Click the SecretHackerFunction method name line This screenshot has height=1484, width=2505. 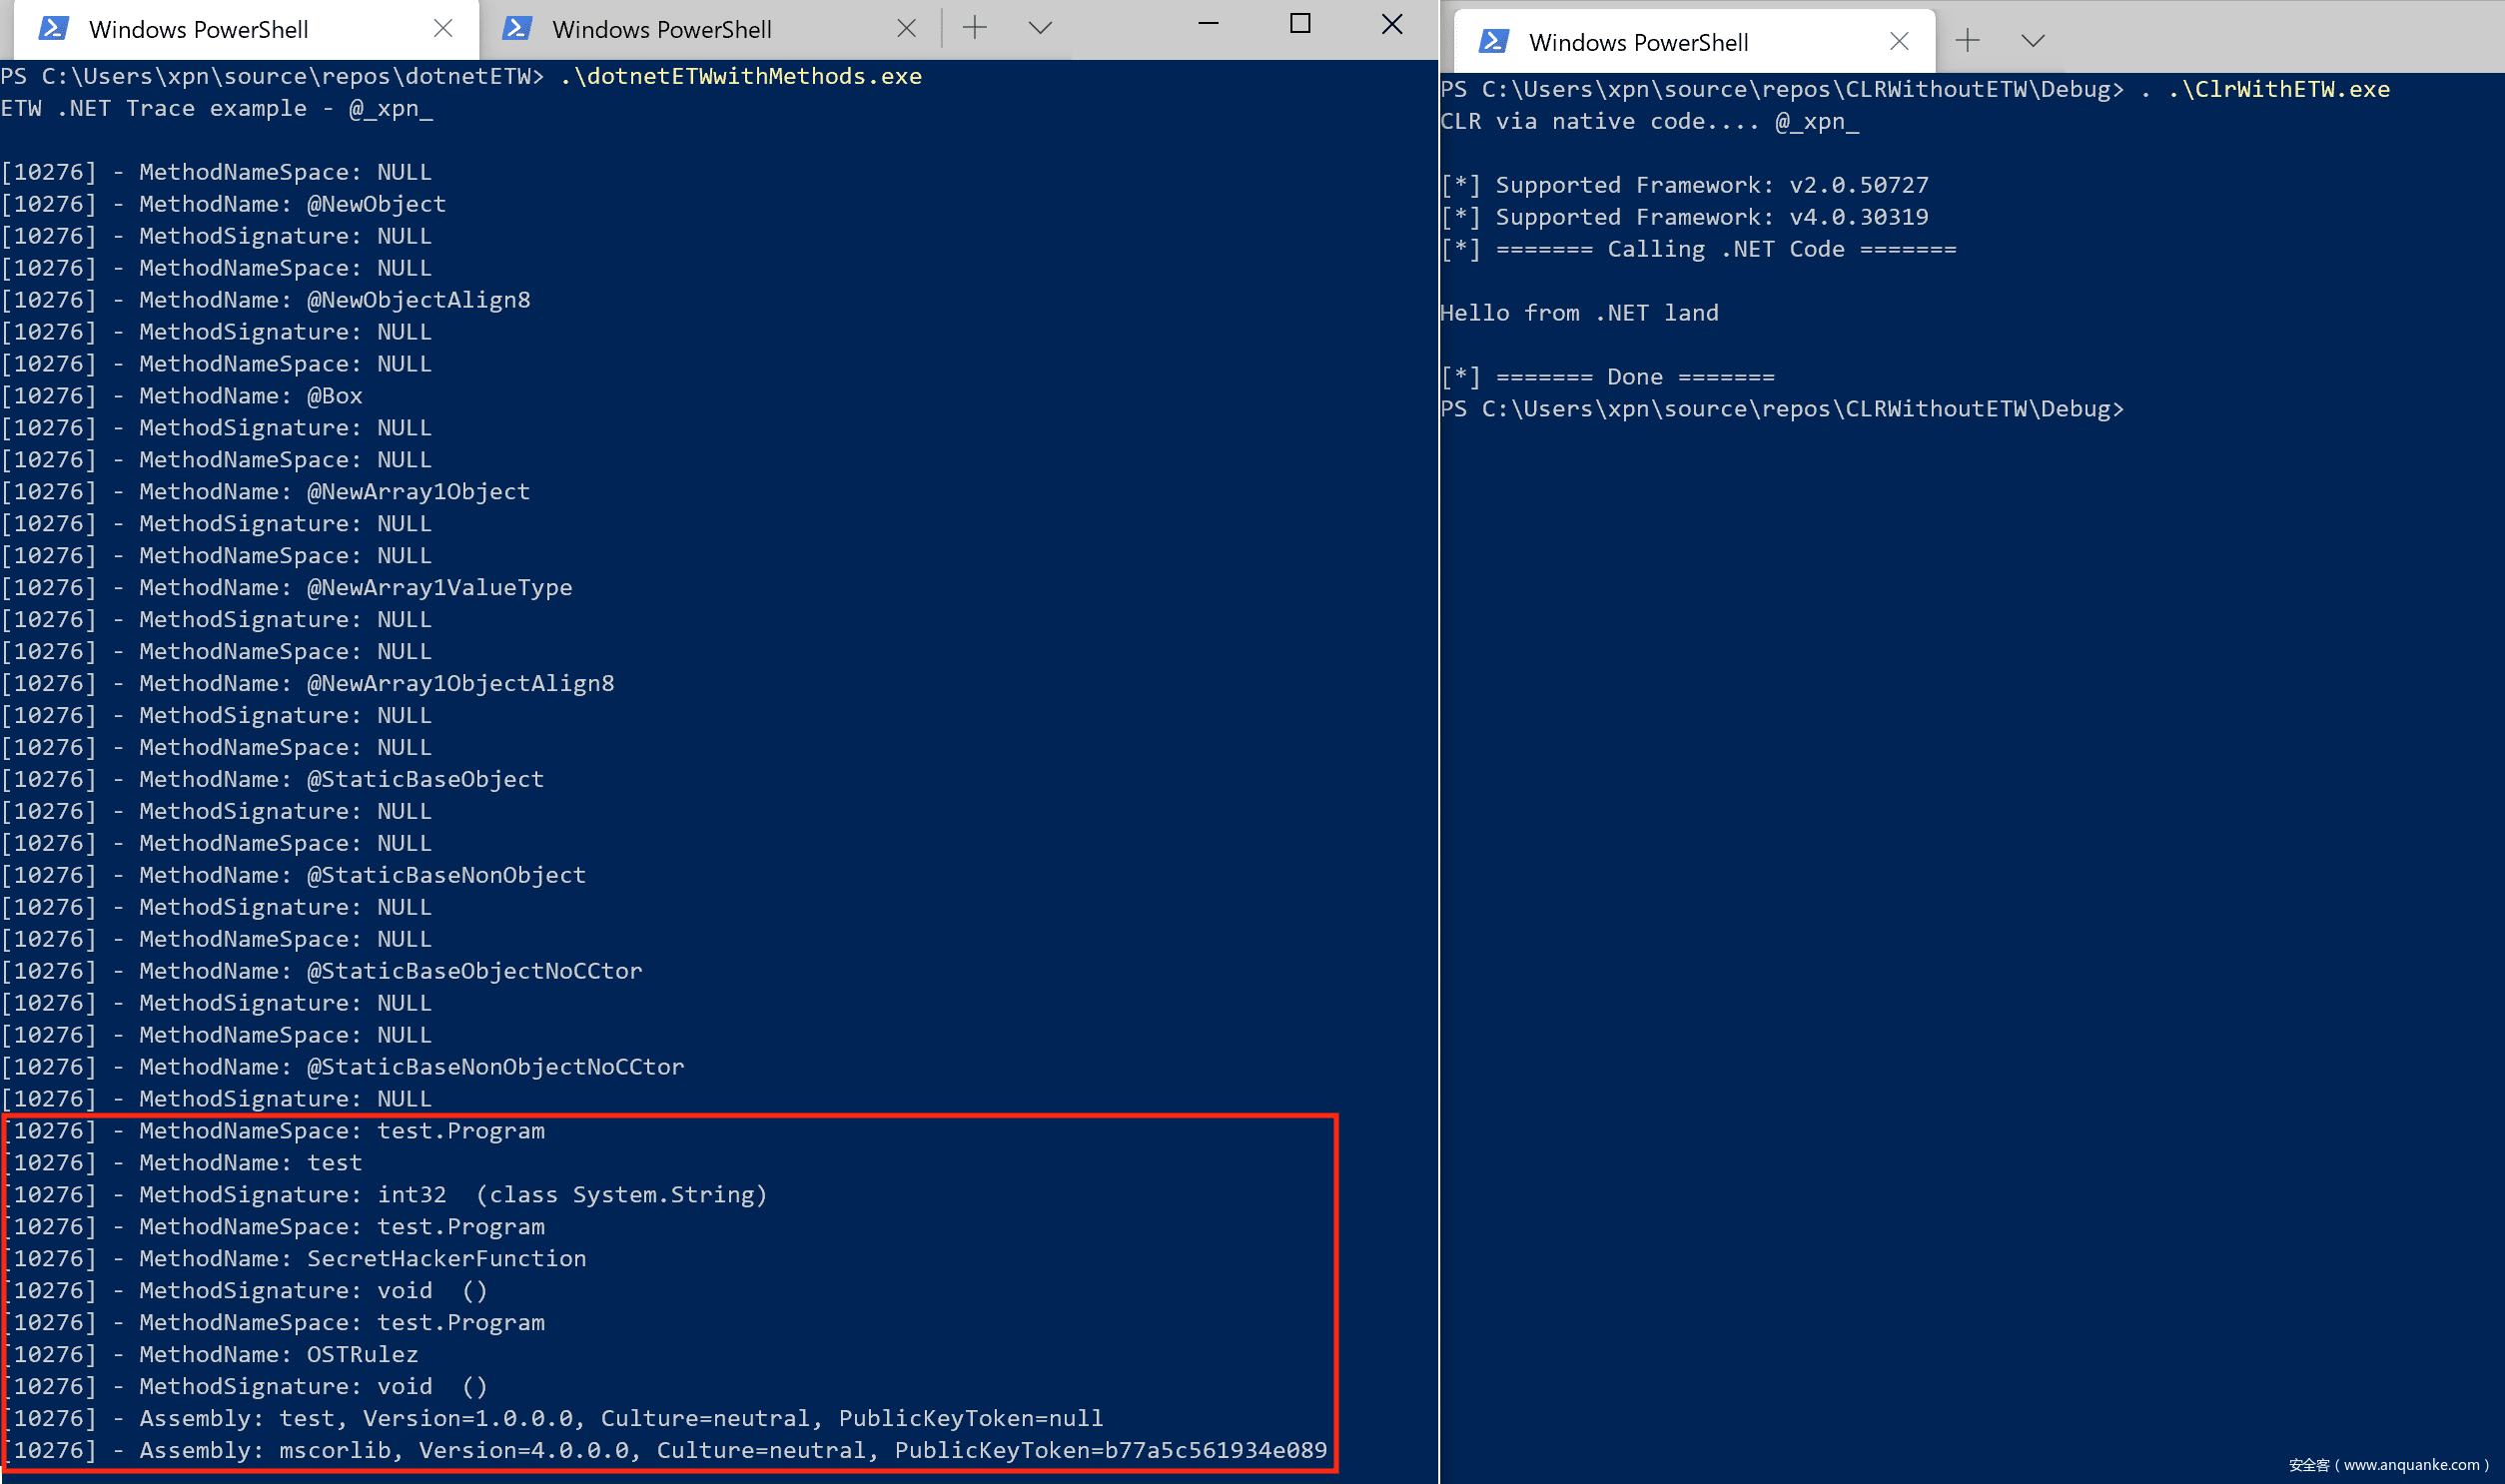tap(445, 1258)
